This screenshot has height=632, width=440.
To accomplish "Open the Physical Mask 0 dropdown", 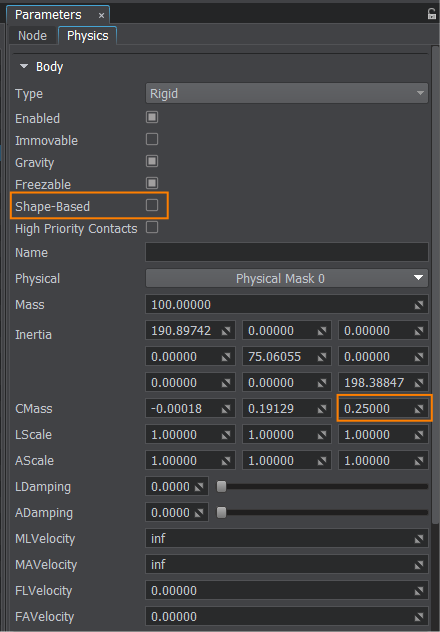I will [286, 279].
